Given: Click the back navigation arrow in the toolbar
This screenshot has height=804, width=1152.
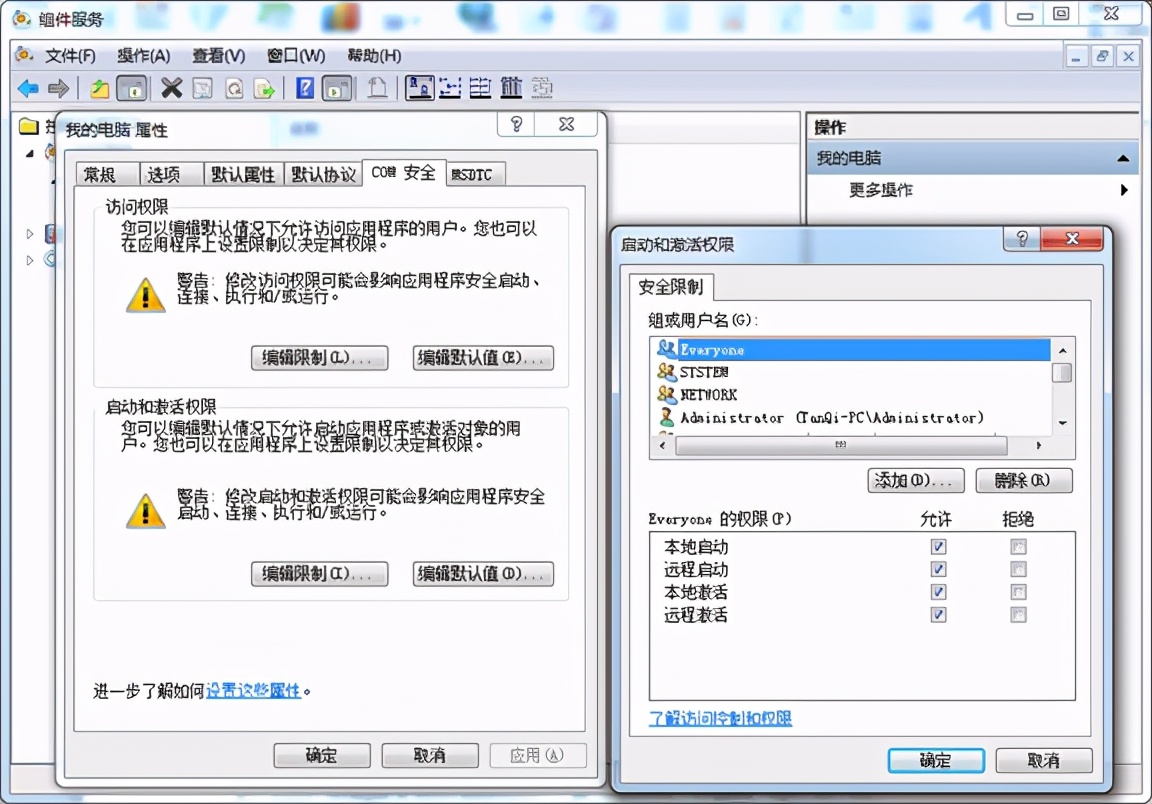Looking at the screenshot, I should (x=27, y=88).
